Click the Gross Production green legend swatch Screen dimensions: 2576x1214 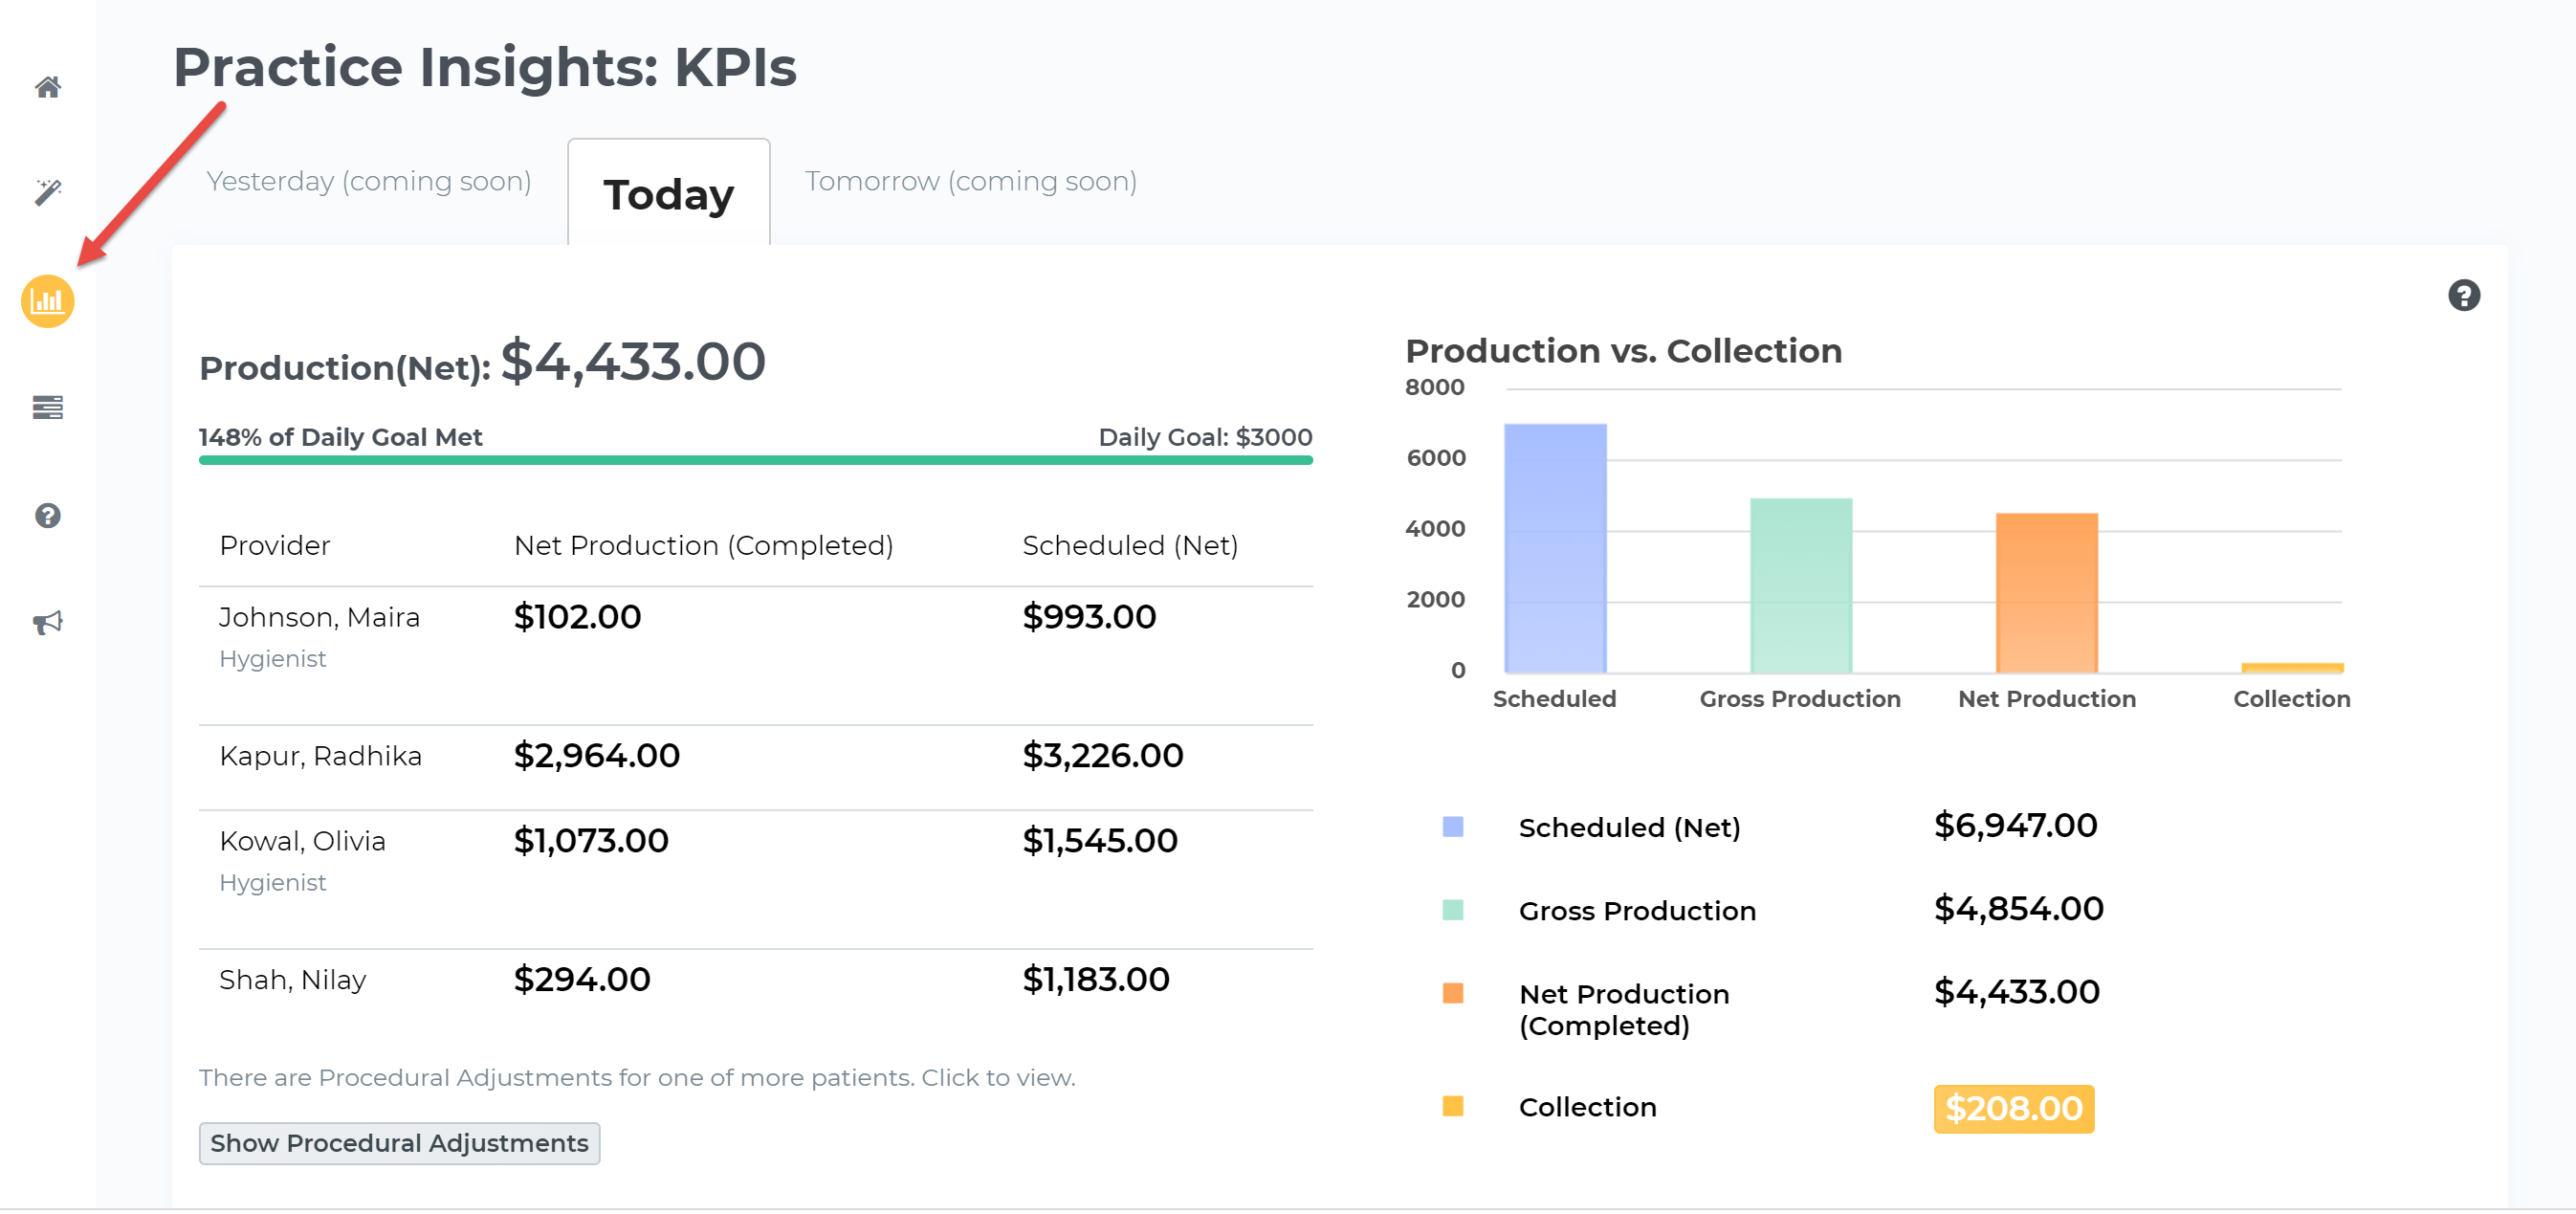1452,911
